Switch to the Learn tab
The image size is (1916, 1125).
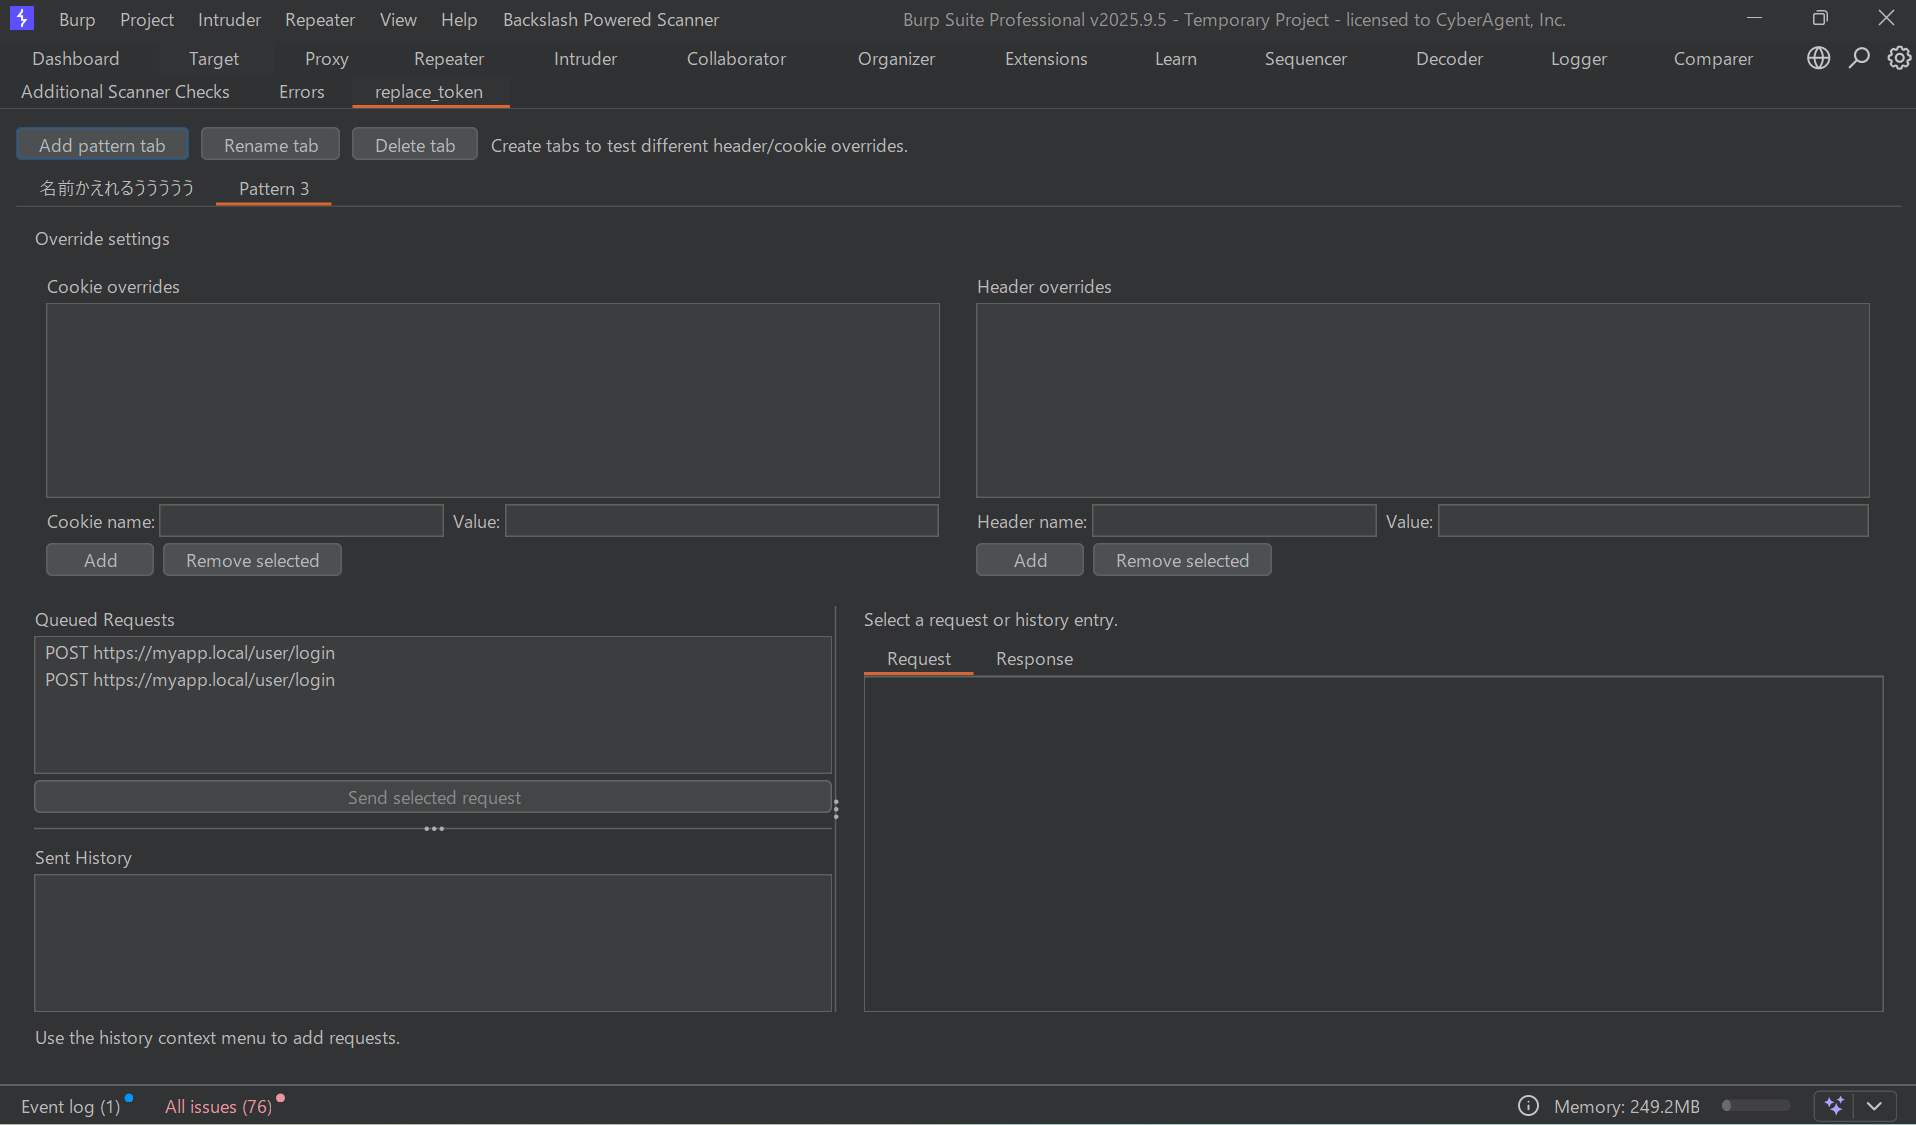(1176, 58)
